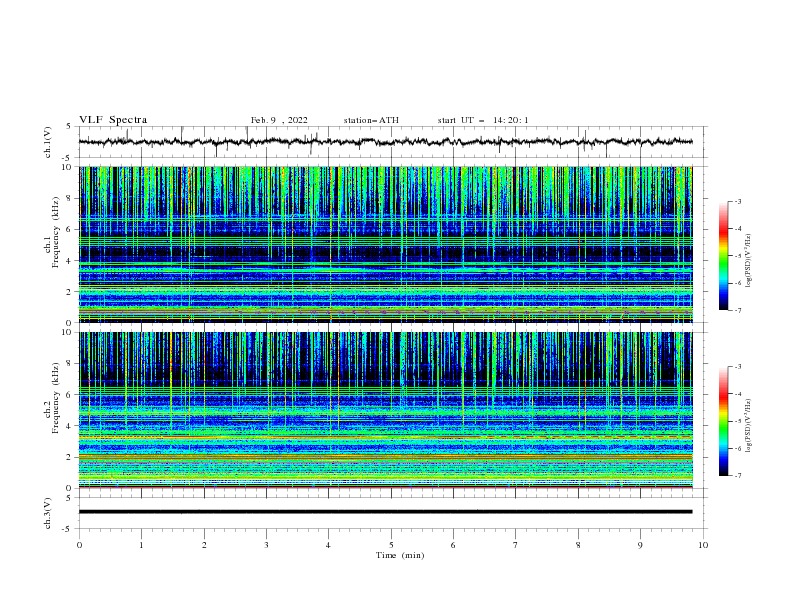
Task: Click tick label "3" on the Time axis
Action: tap(266, 545)
